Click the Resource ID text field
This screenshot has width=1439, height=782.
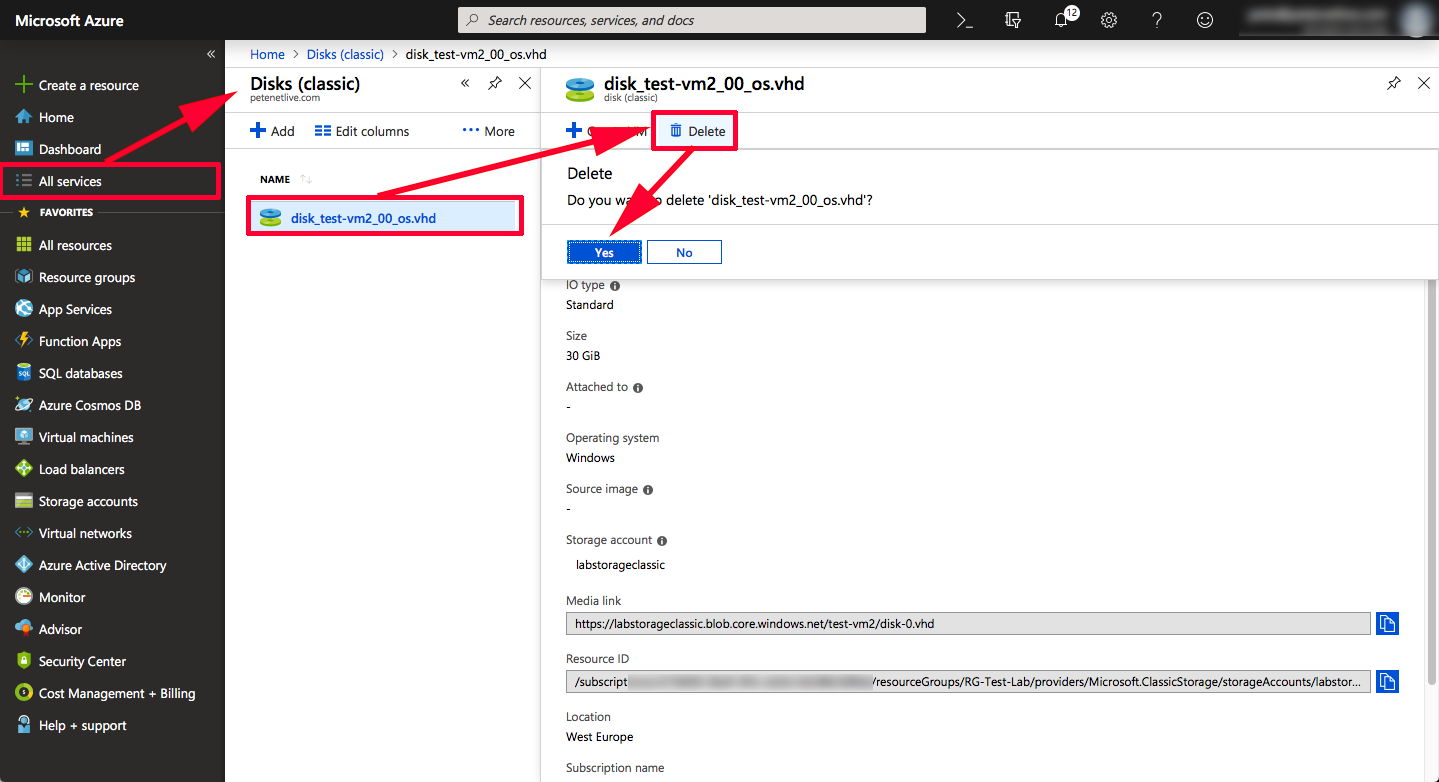(x=968, y=682)
